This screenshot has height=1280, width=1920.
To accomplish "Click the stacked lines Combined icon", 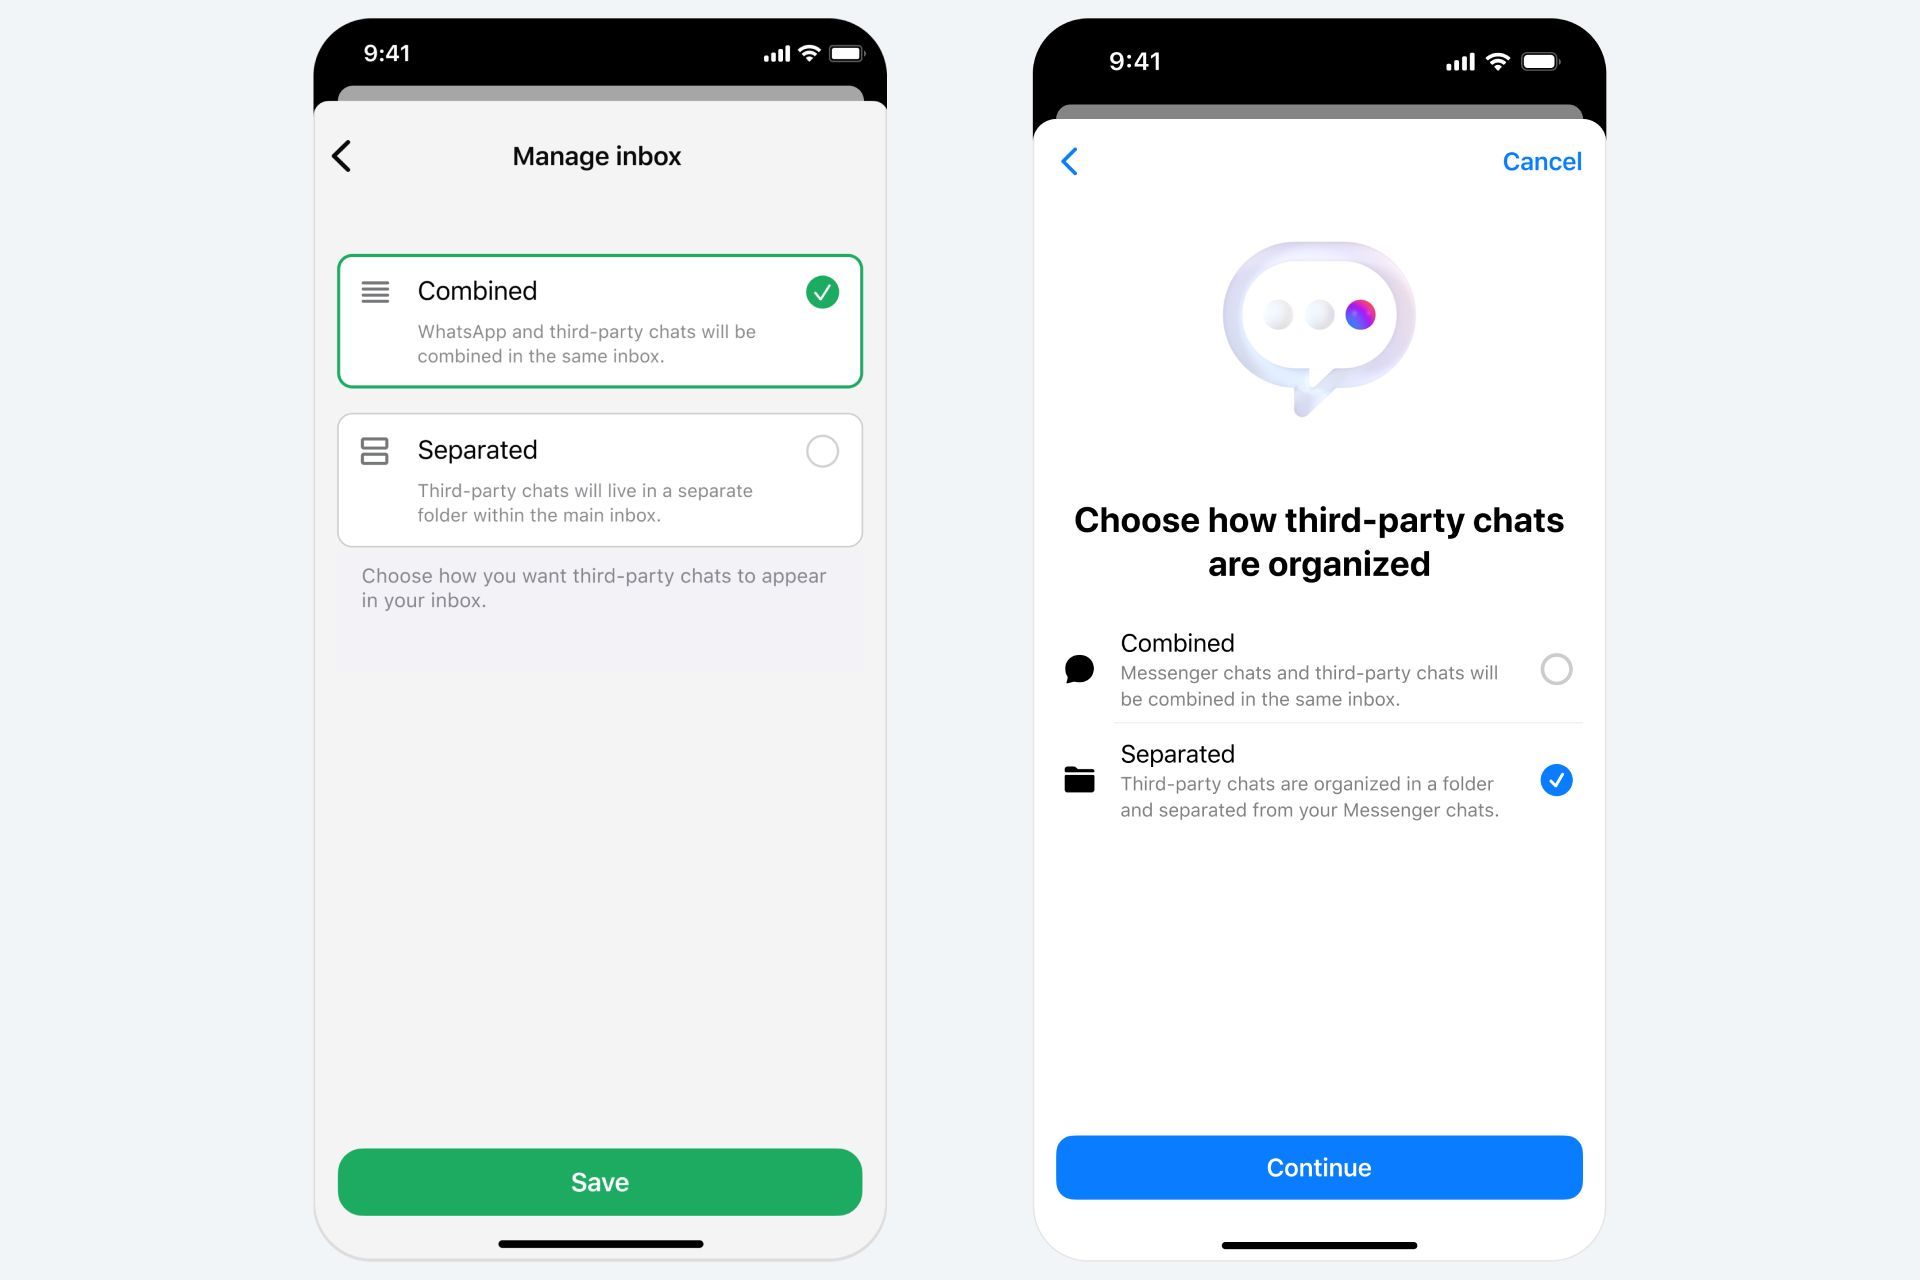I will point(376,291).
